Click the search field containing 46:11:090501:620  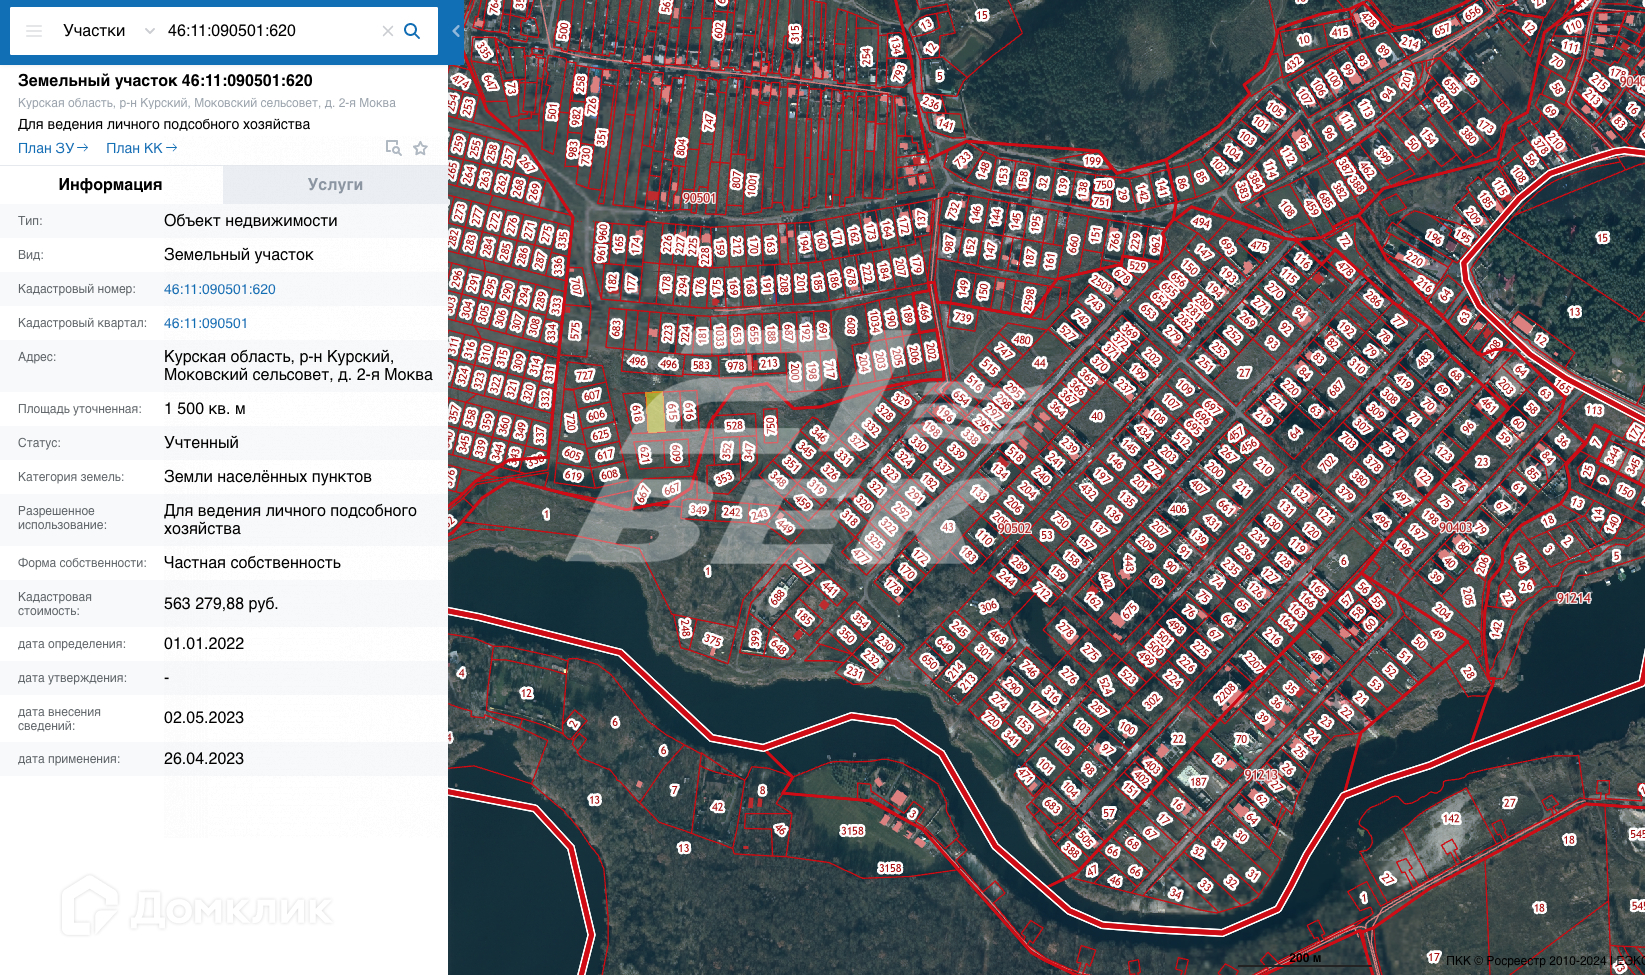pos(268,31)
